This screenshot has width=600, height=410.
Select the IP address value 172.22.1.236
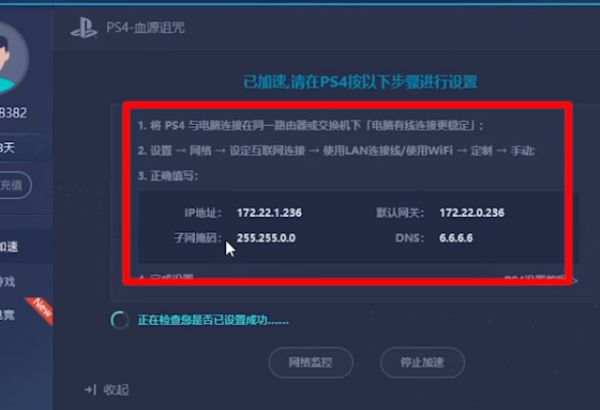[x=269, y=213]
